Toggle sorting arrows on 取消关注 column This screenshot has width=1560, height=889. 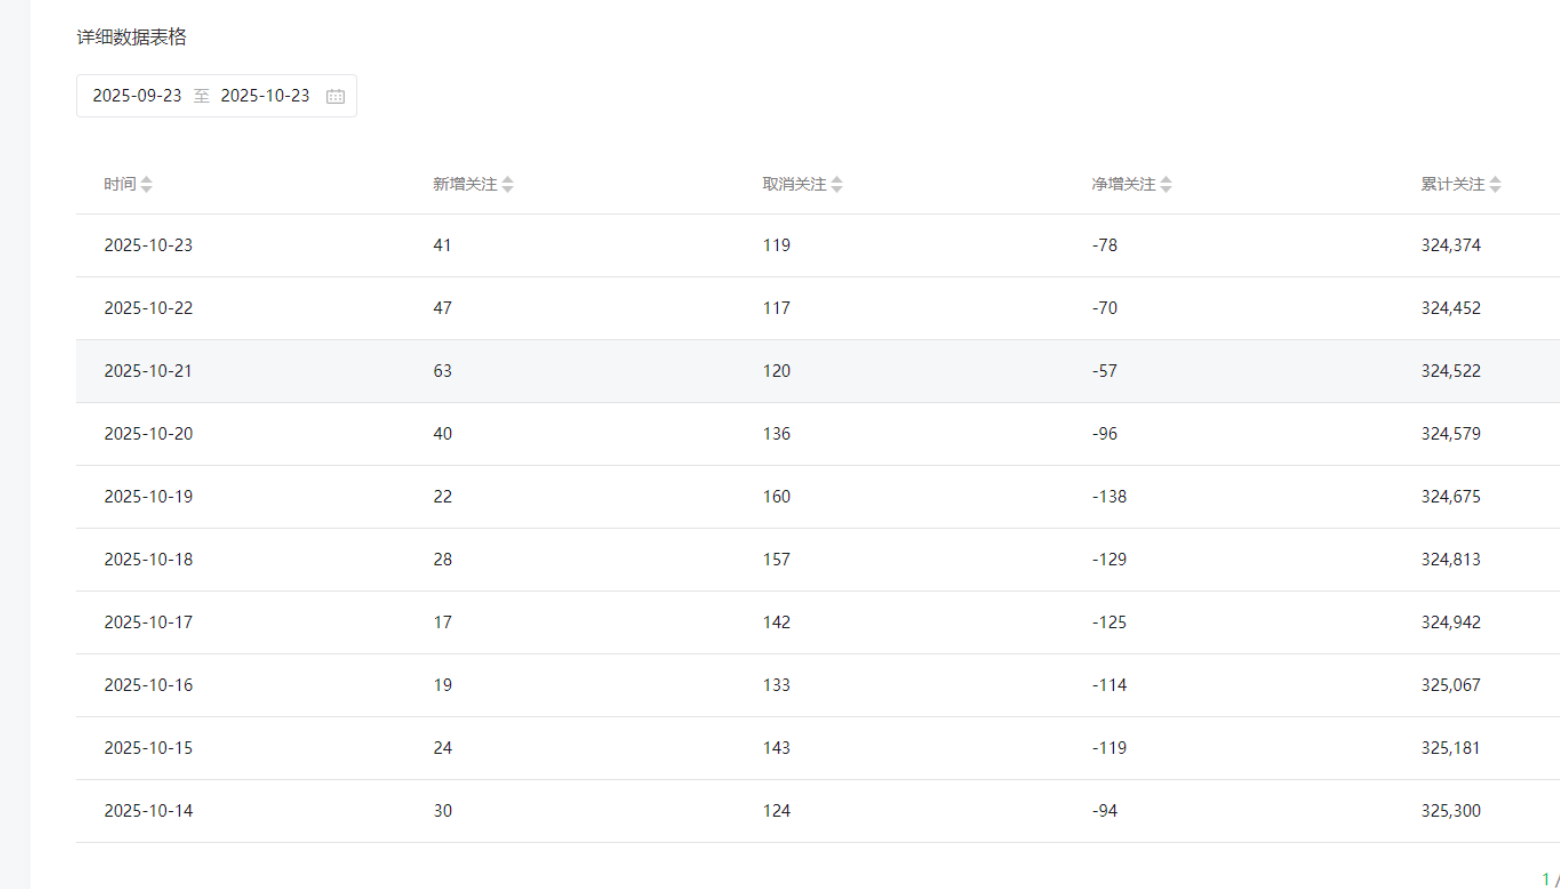837,184
